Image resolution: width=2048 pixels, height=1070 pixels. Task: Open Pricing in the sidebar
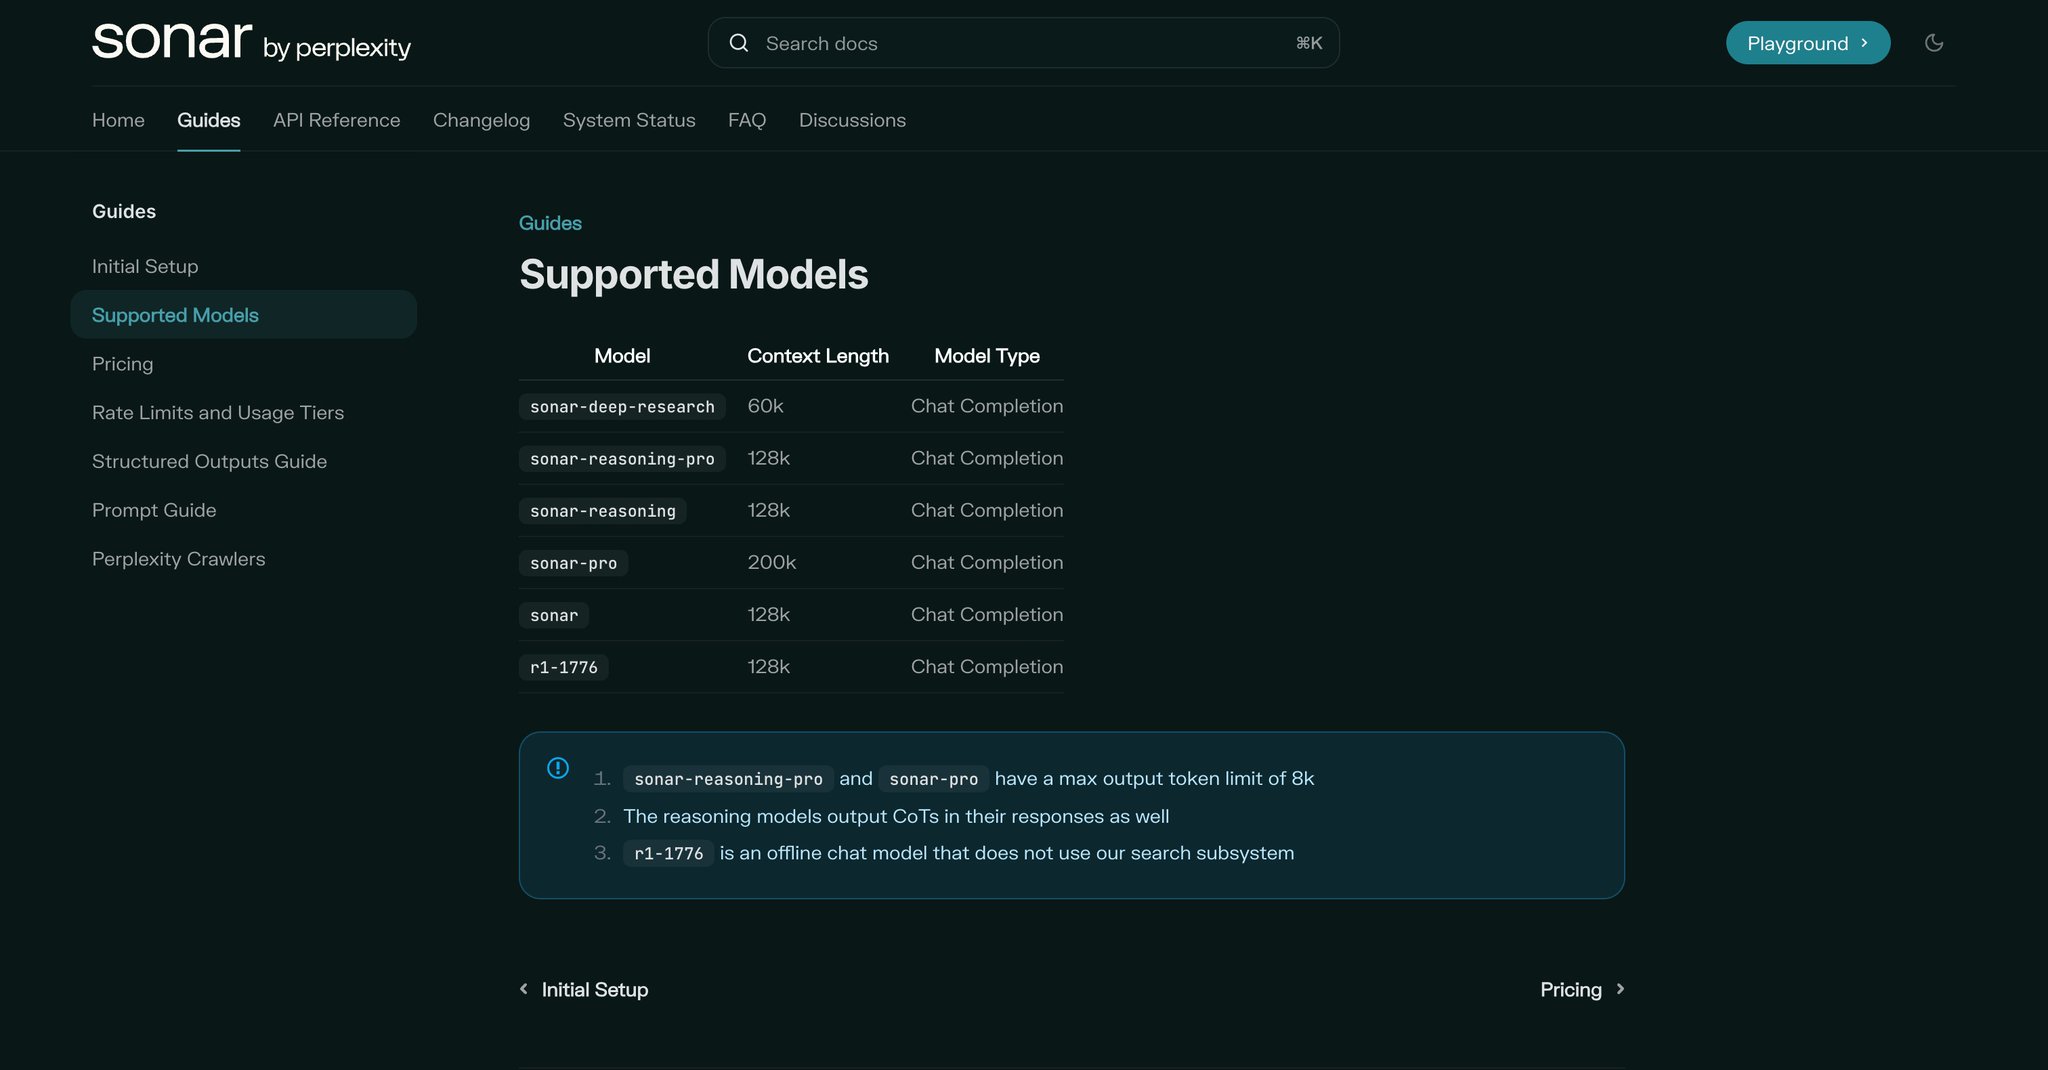[122, 364]
